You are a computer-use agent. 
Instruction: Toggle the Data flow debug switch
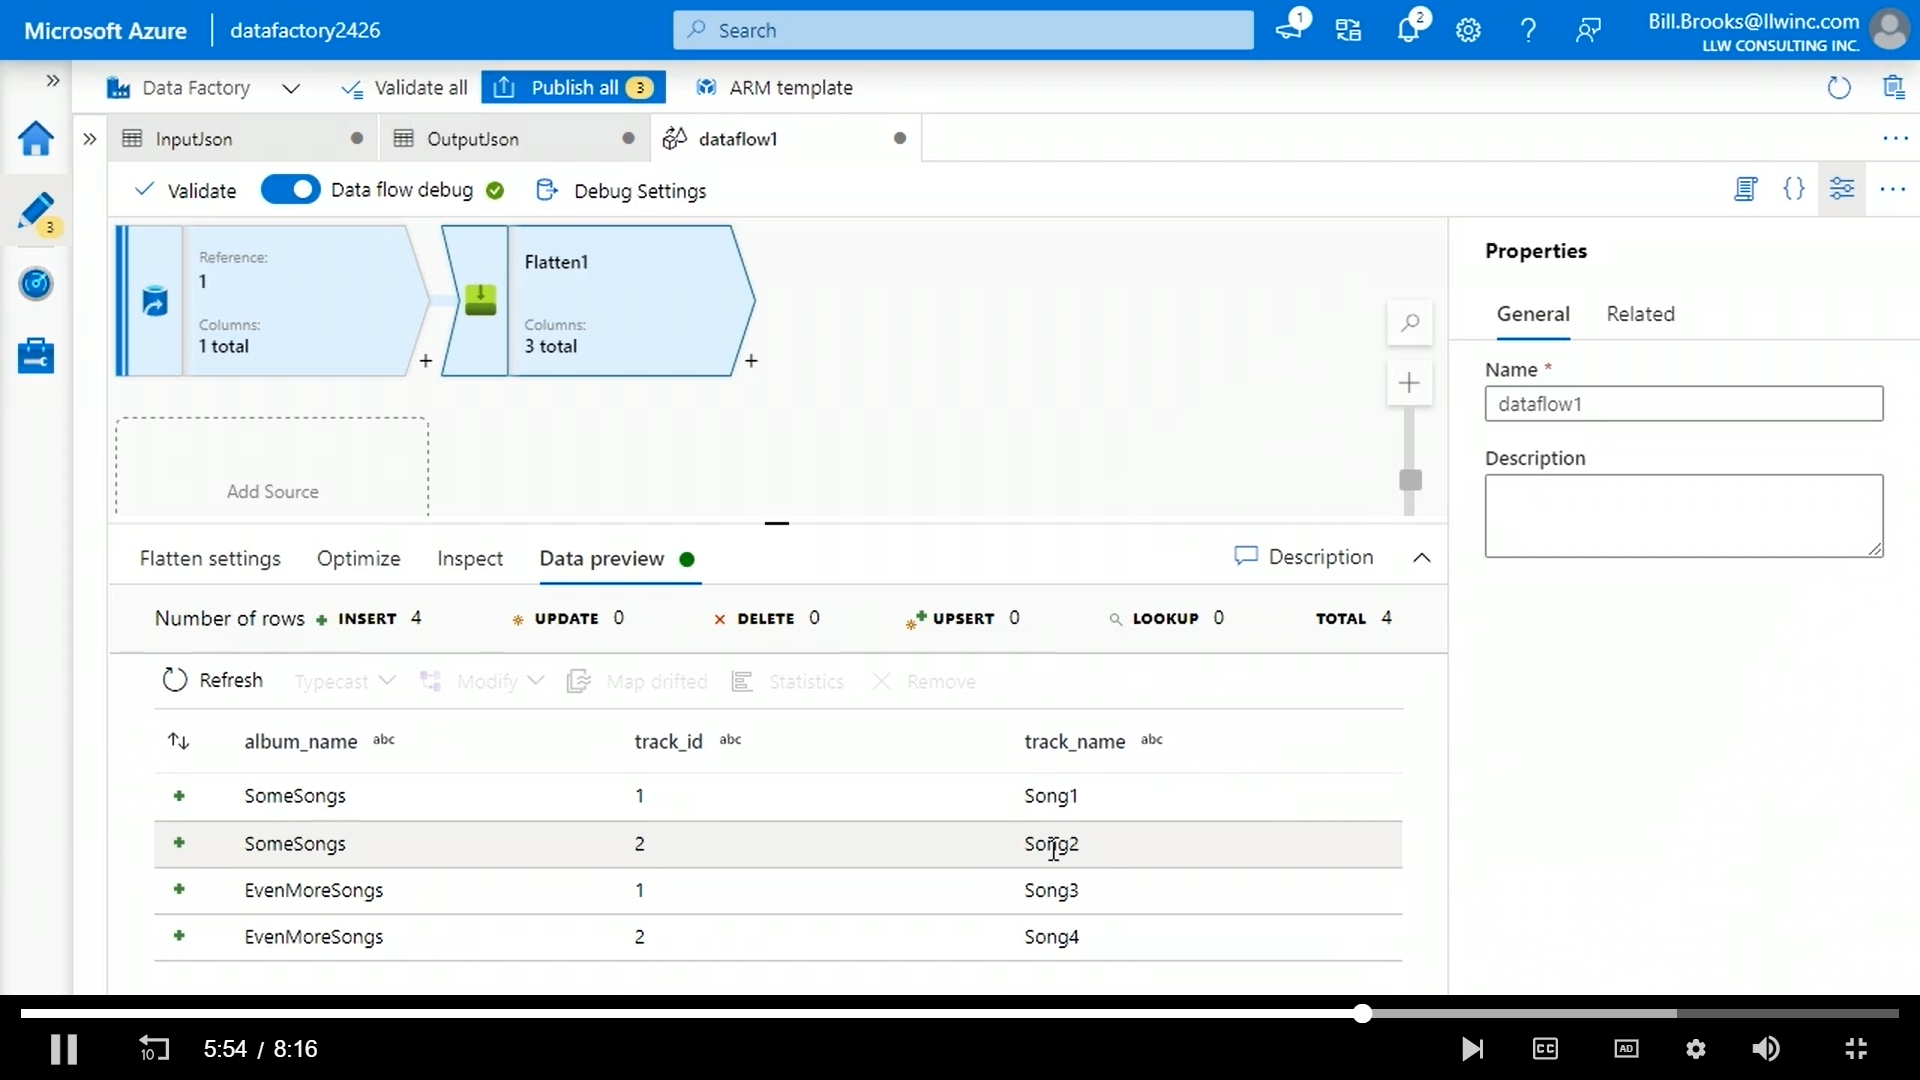pyautogui.click(x=290, y=190)
